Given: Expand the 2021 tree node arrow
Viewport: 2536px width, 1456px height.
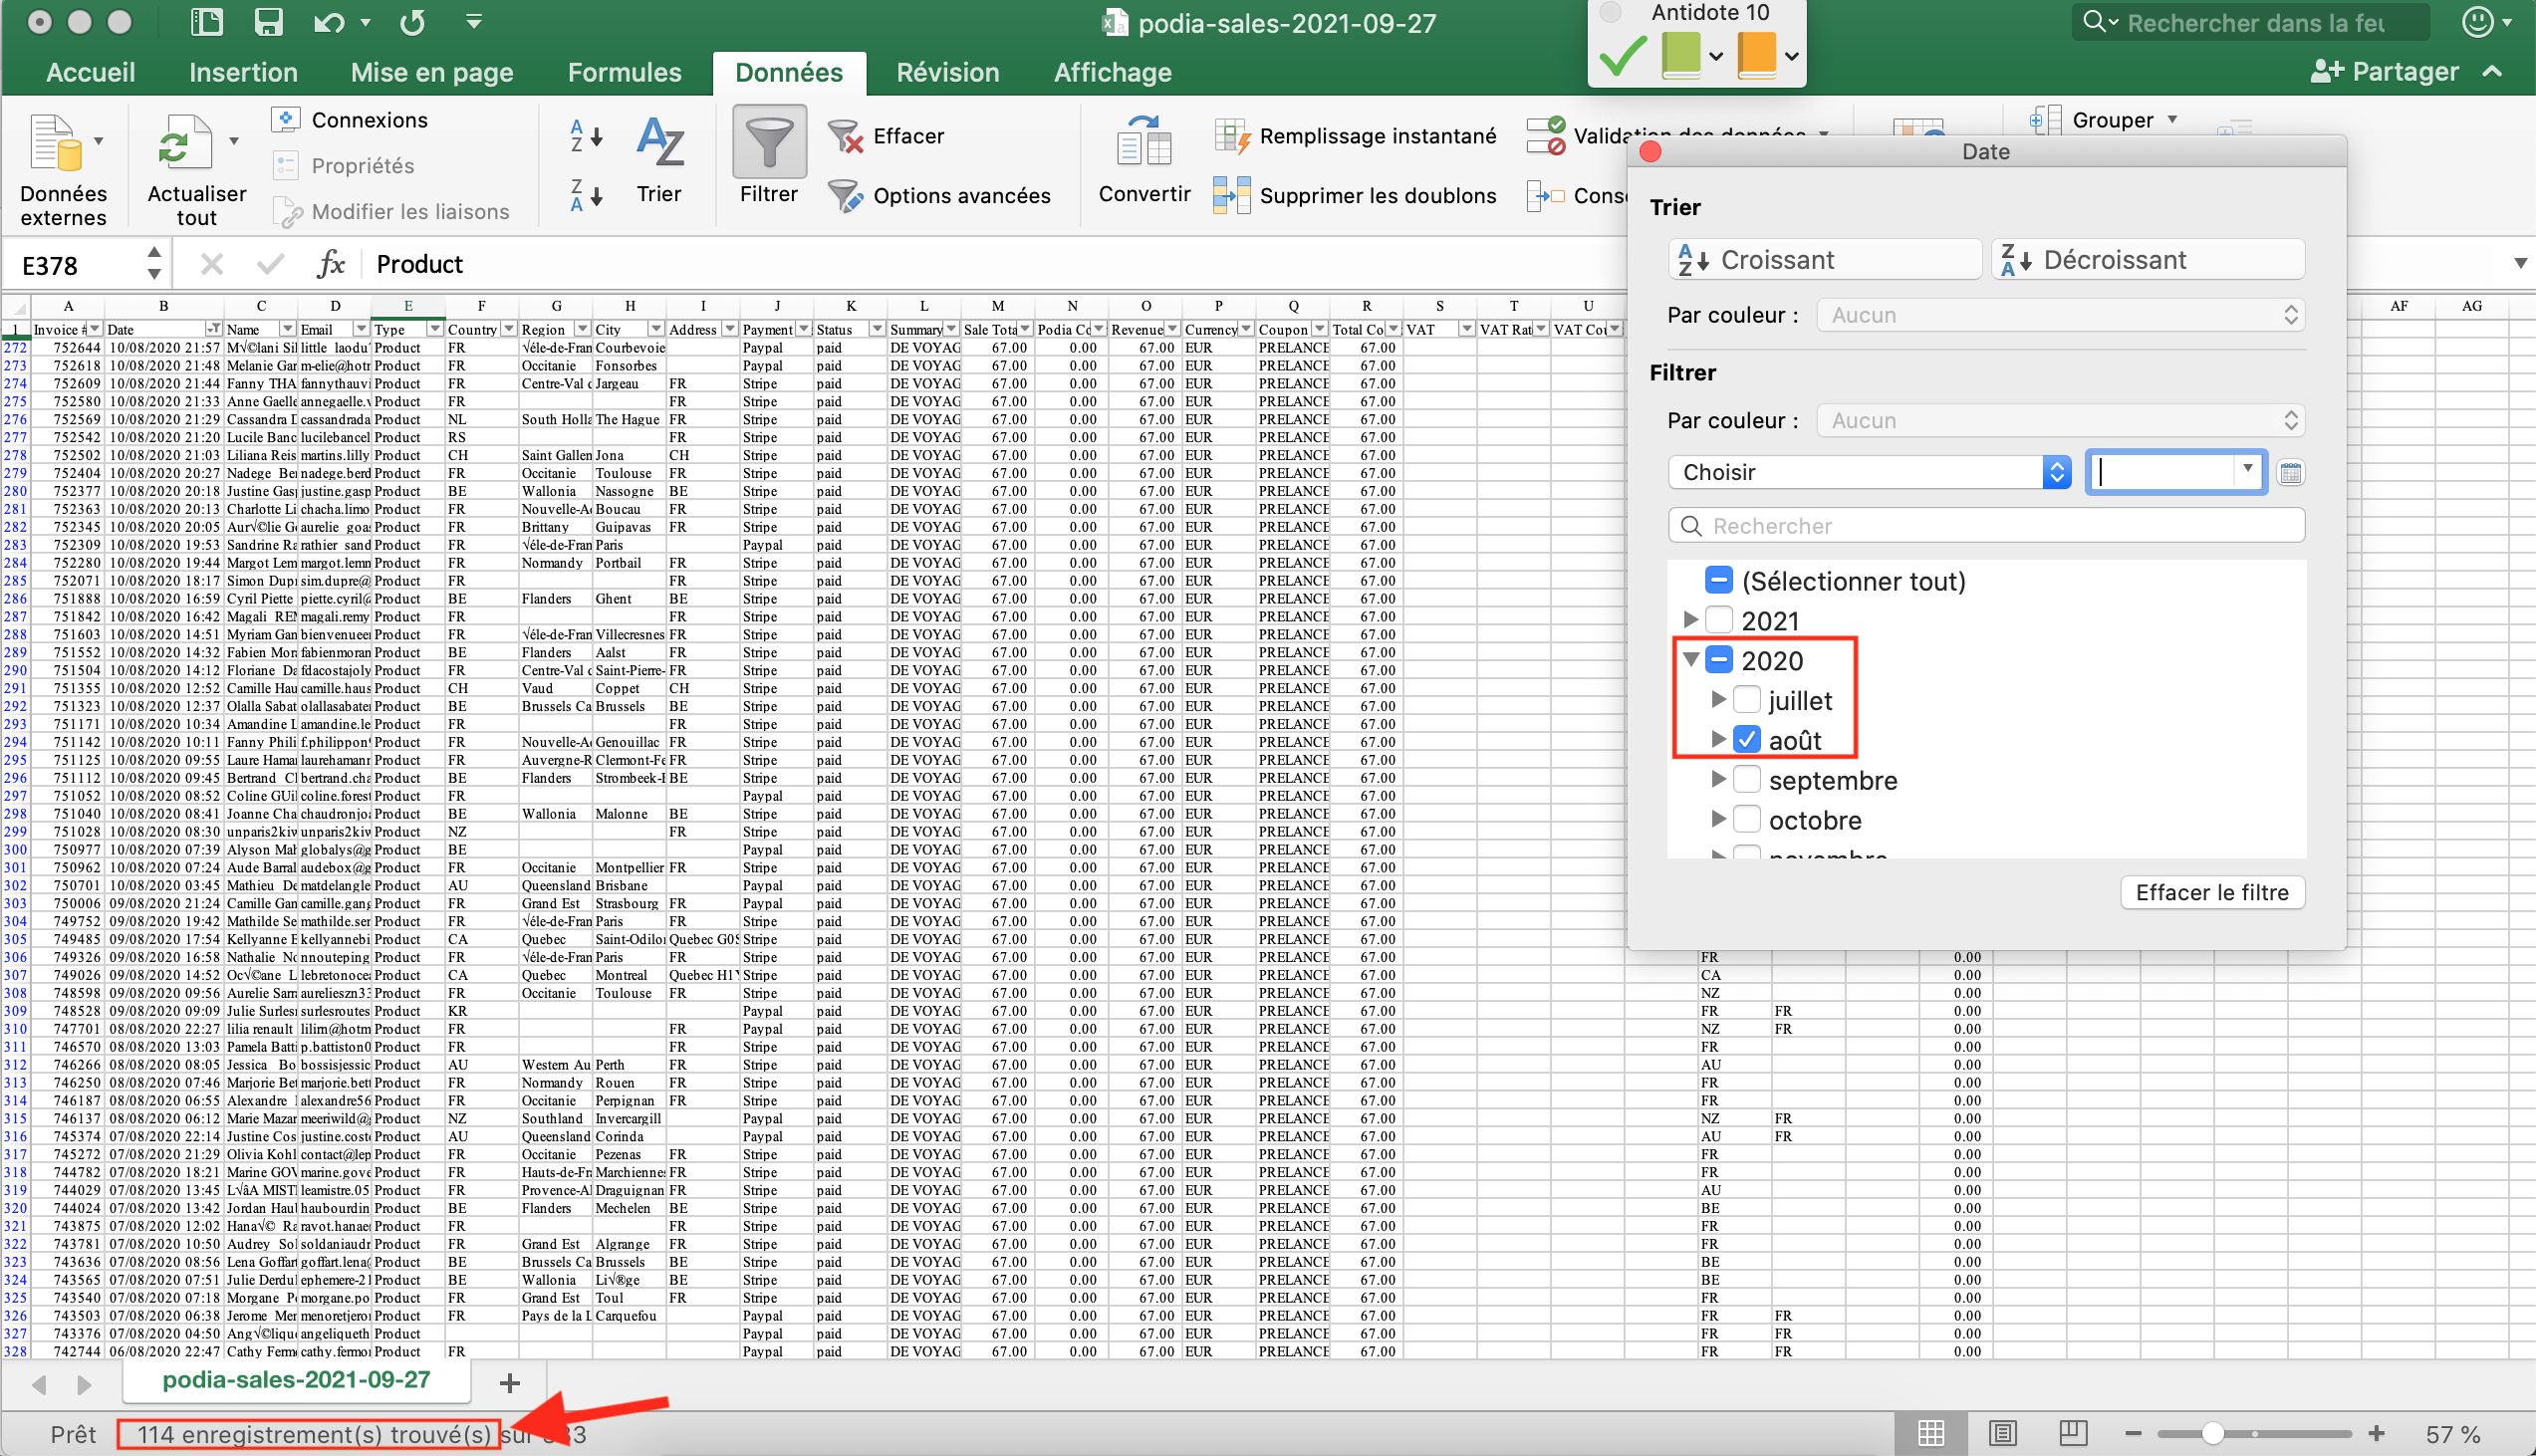Looking at the screenshot, I should pyautogui.click(x=1690, y=620).
